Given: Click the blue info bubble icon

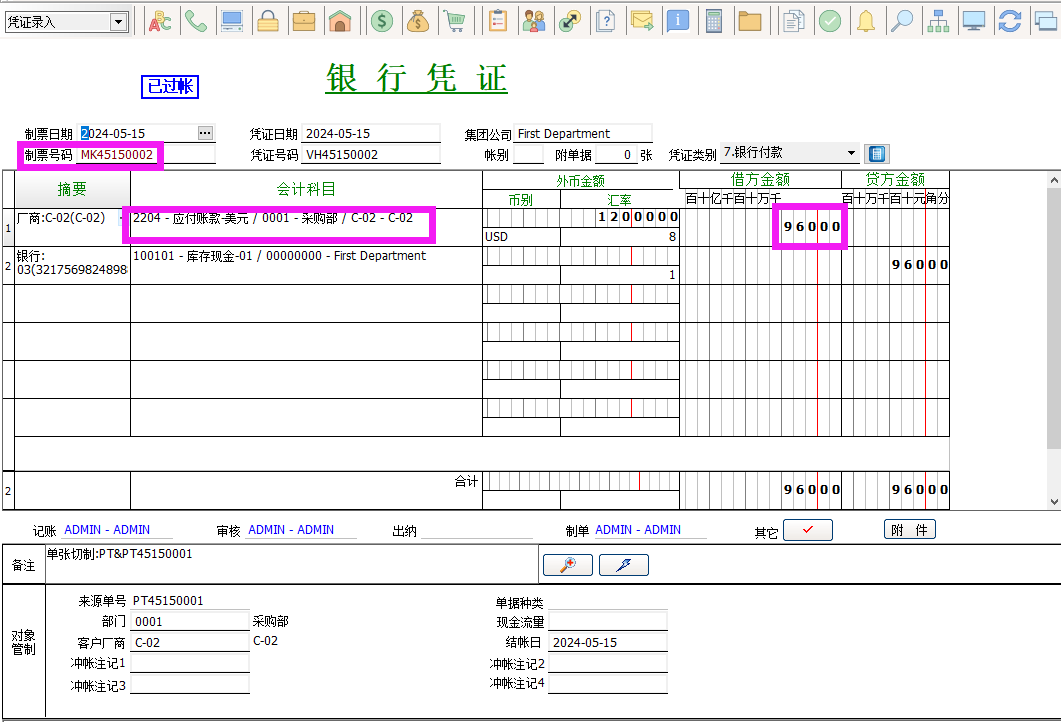Looking at the screenshot, I should [678, 22].
